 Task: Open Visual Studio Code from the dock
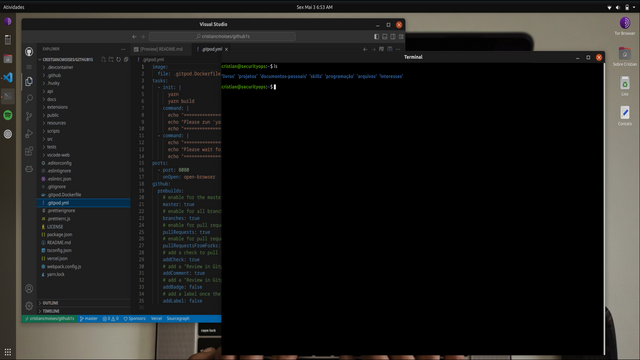(x=8, y=77)
